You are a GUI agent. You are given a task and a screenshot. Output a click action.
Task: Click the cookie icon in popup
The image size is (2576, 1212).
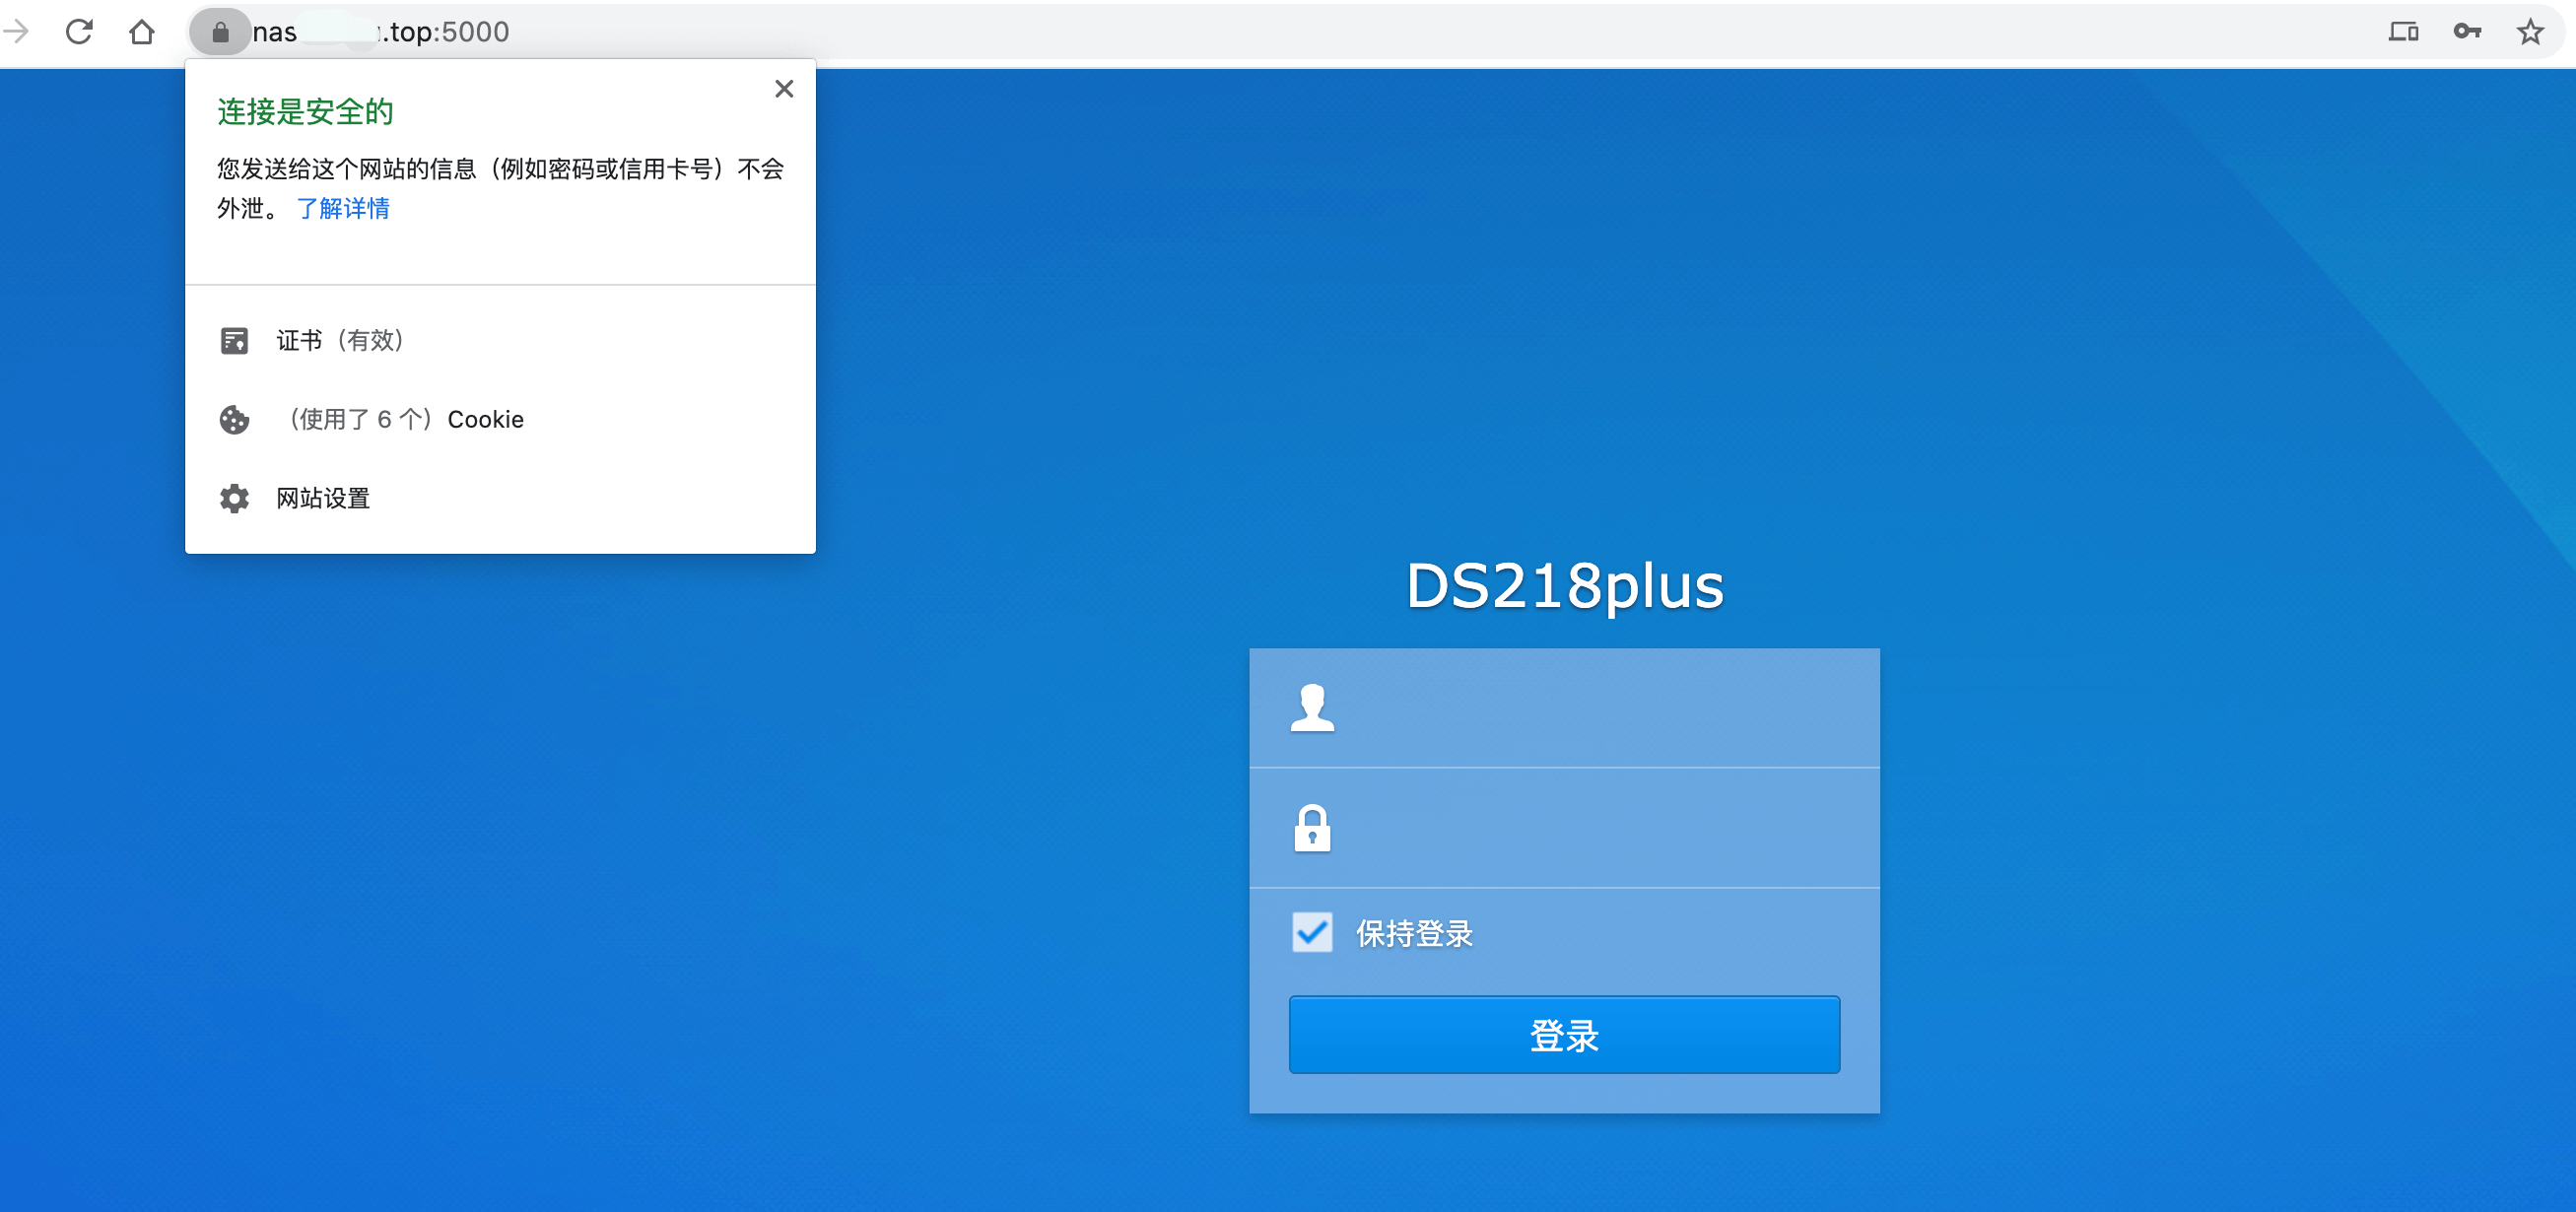coord(234,420)
